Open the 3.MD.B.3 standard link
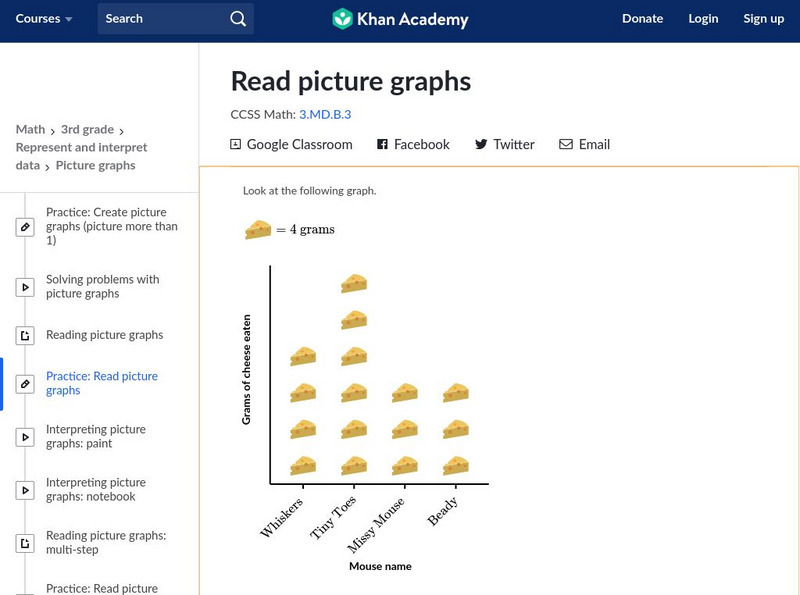 coord(325,114)
